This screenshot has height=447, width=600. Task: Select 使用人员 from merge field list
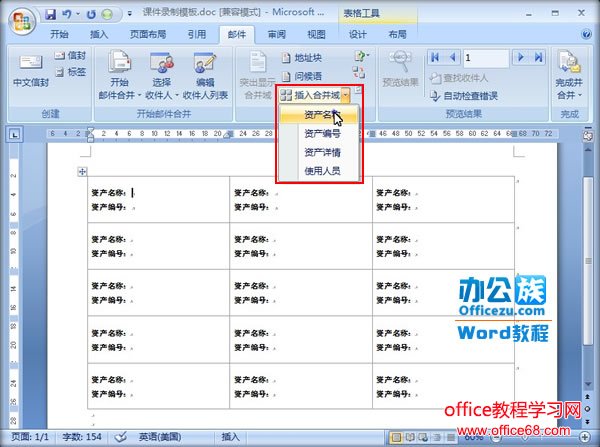point(320,171)
